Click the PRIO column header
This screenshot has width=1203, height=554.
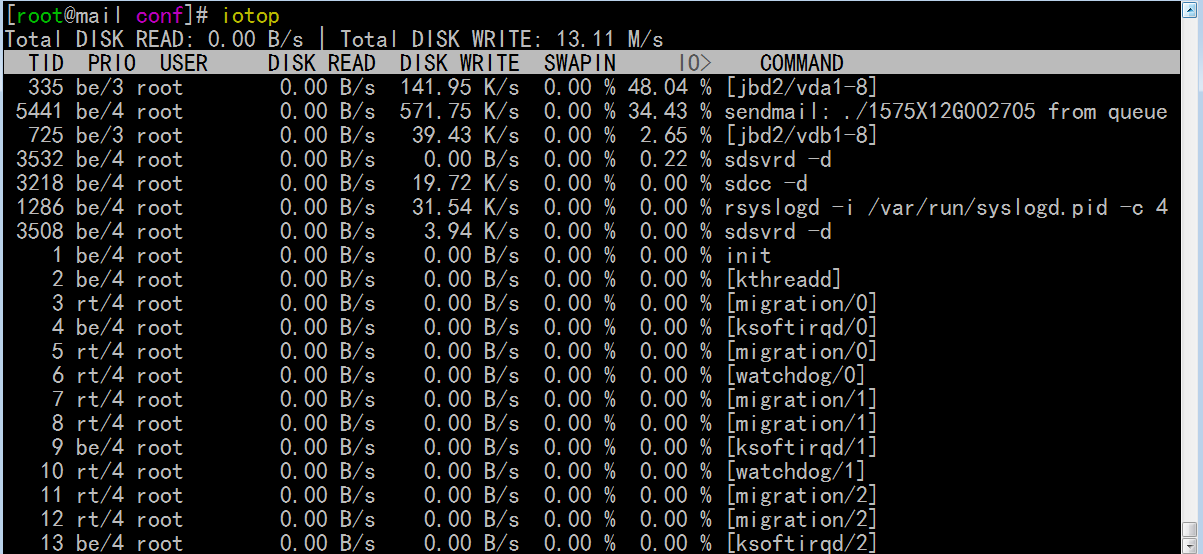(x=111, y=63)
